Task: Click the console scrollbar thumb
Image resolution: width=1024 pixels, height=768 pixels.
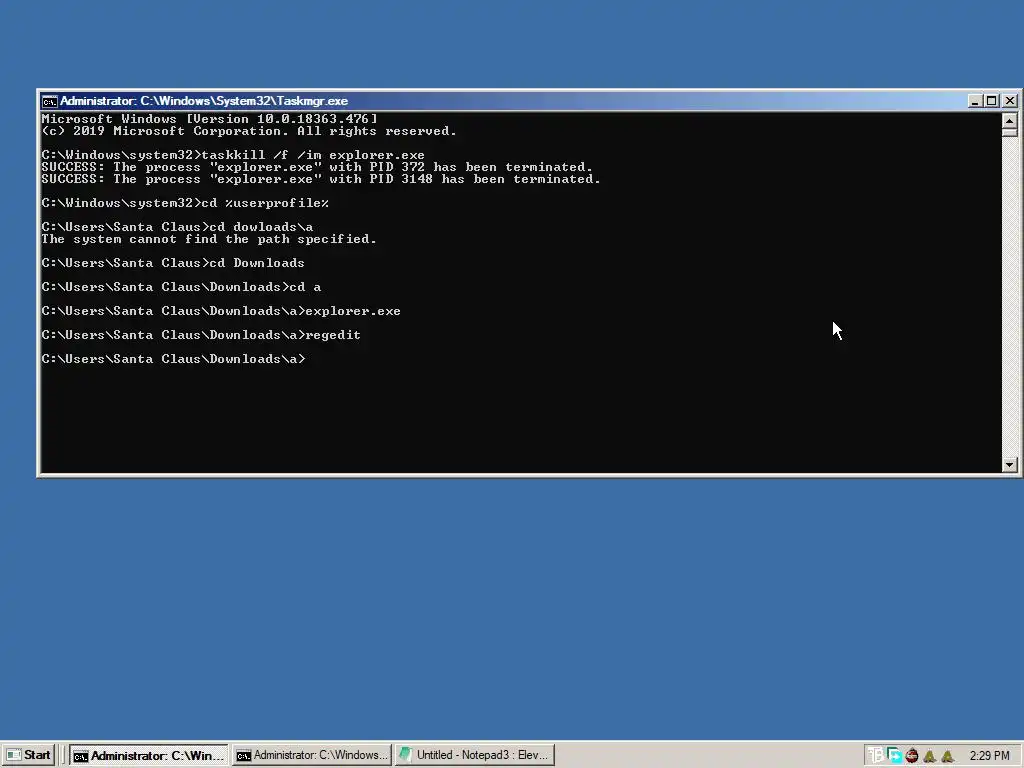Action: point(1010,132)
